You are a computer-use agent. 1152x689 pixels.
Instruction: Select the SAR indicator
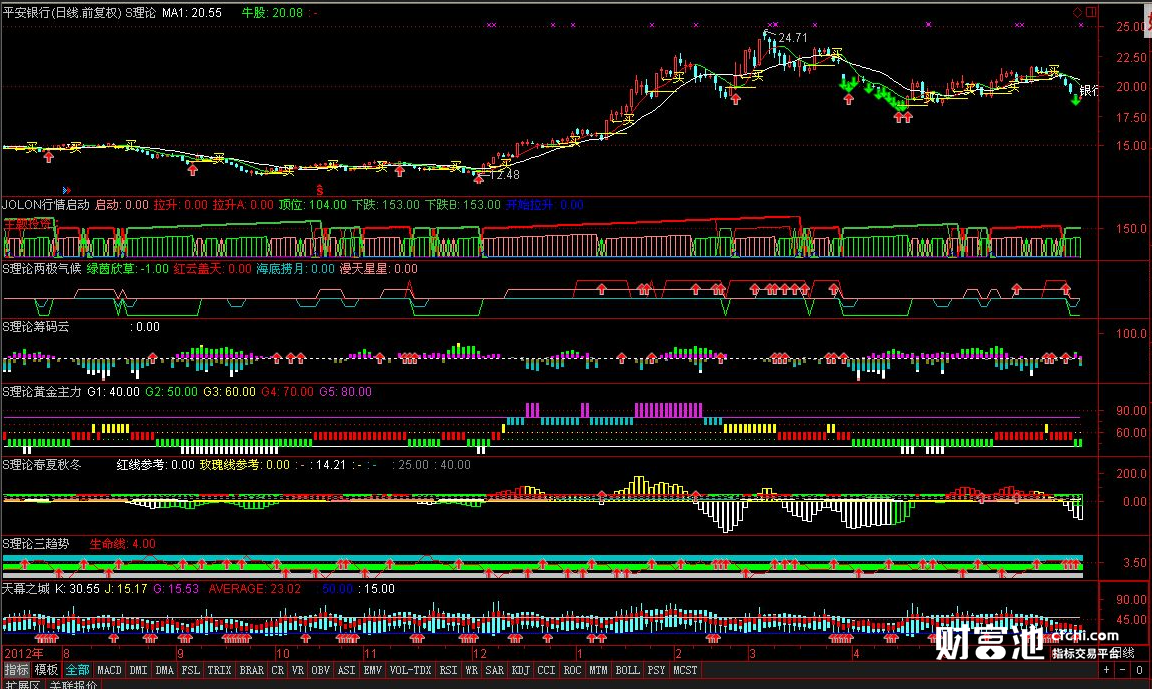pos(494,670)
